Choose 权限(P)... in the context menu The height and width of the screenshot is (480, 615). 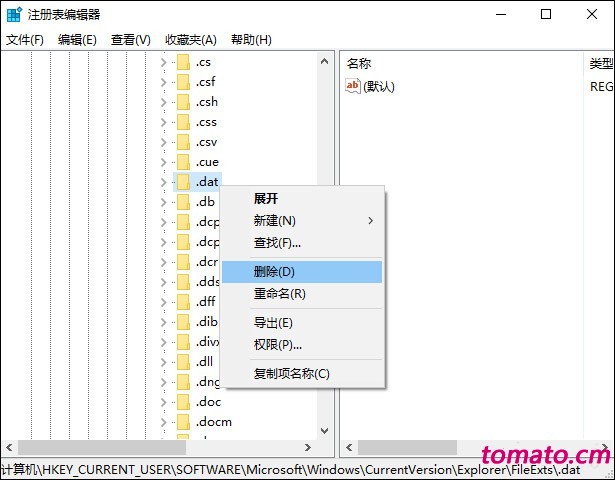click(x=302, y=345)
